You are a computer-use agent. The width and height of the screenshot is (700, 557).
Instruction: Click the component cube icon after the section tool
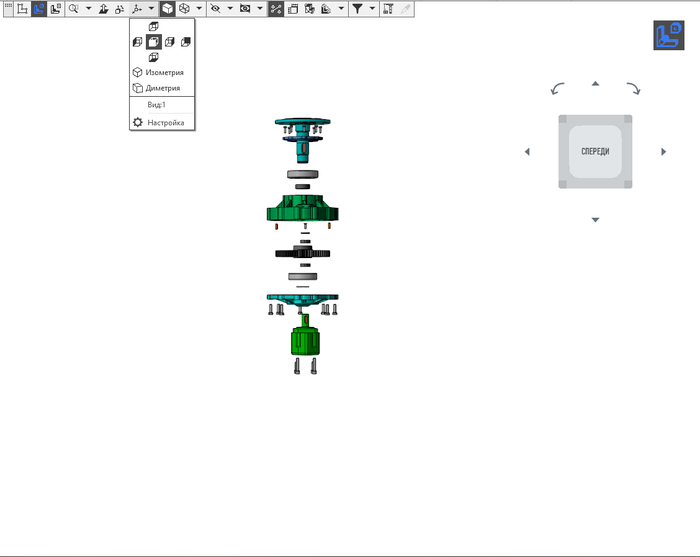[x=309, y=9]
